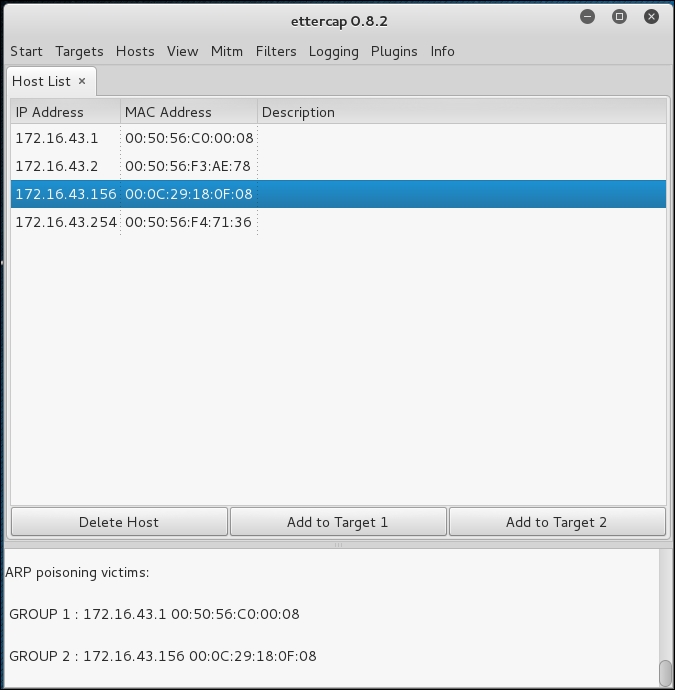675x690 pixels.
Task: Open the Info menu
Action: pyautogui.click(x=442, y=51)
